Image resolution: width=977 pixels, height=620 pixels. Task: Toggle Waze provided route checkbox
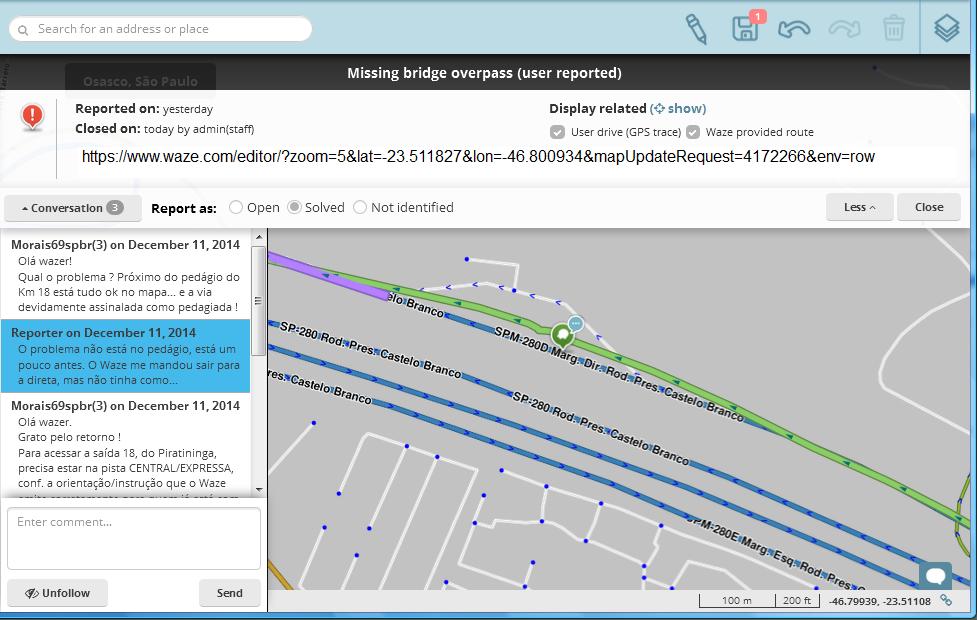click(693, 132)
